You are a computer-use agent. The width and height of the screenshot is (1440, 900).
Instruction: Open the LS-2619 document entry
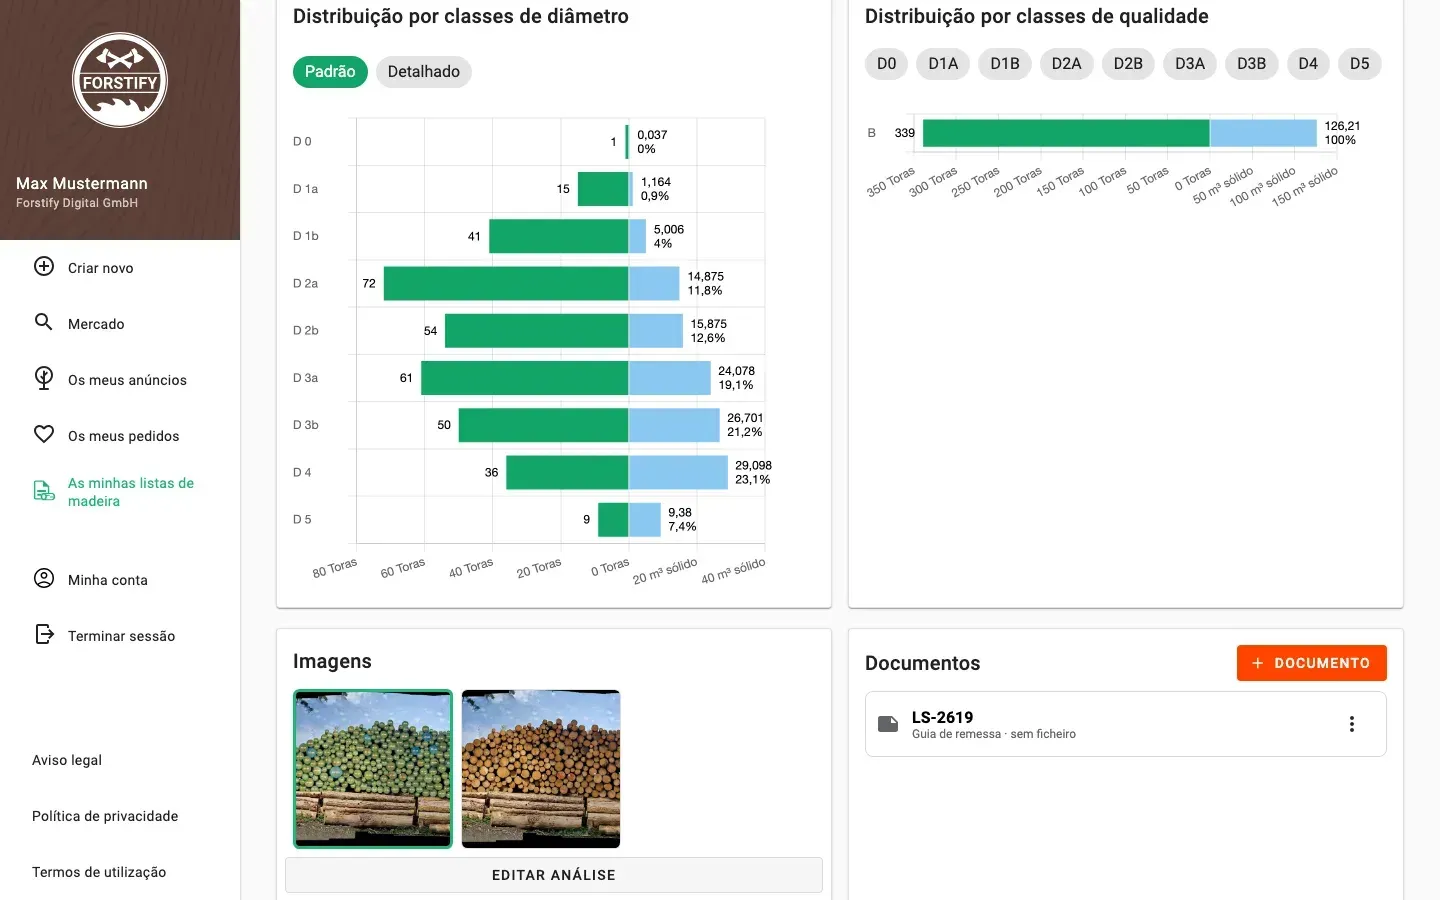click(x=1126, y=724)
